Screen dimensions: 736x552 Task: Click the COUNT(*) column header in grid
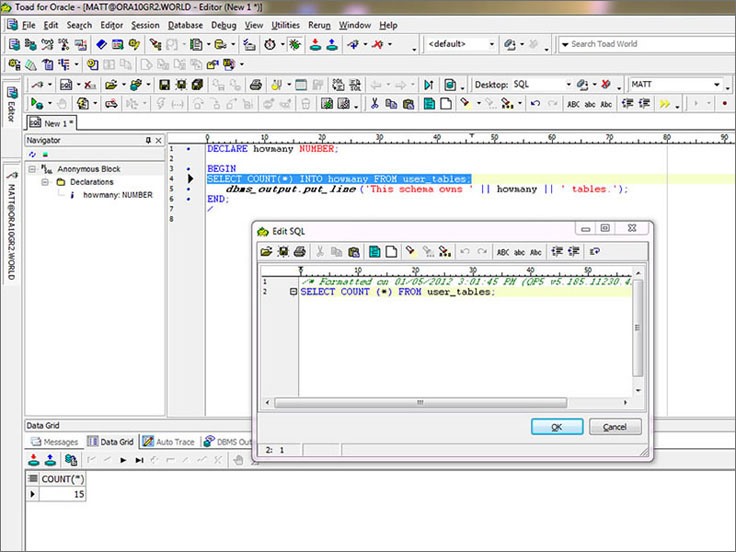pos(62,479)
